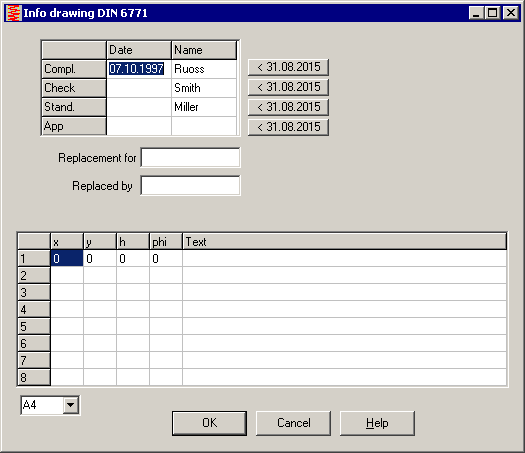Set App date via 31.08.2015 button
525x453 pixels.
(x=288, y=127)
